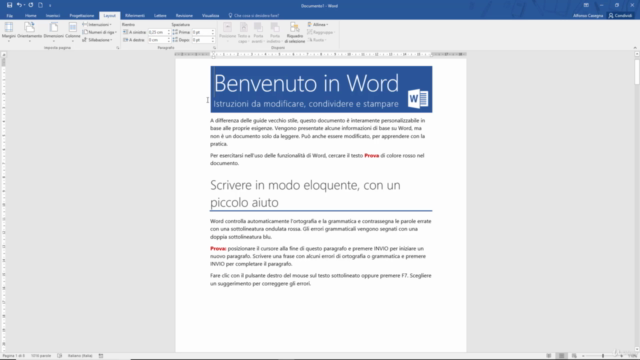Image resolution: width=640 pixels, height=360 pixels.
Task: Open the Dimensioni page size menu
Action: (x=53, y=32)
